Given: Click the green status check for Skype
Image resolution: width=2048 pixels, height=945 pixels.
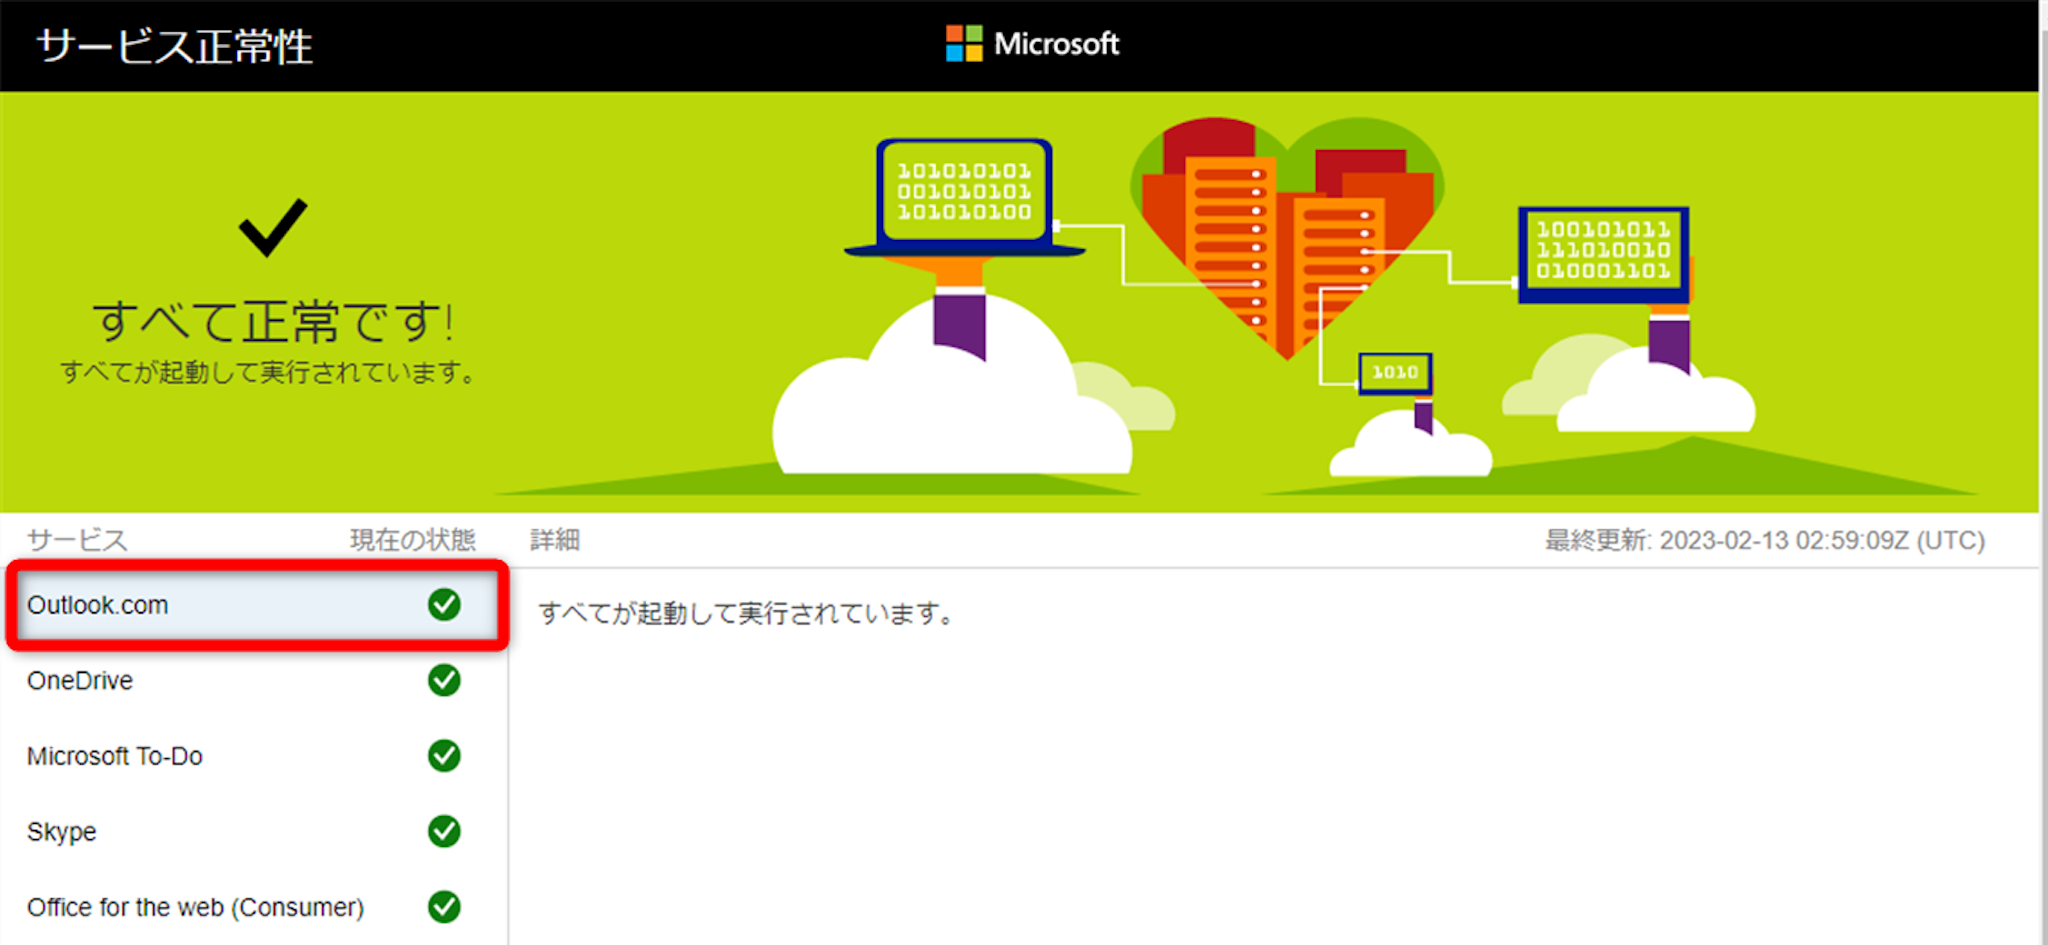Looking at the screenshot, I should (x=444, y=831).
